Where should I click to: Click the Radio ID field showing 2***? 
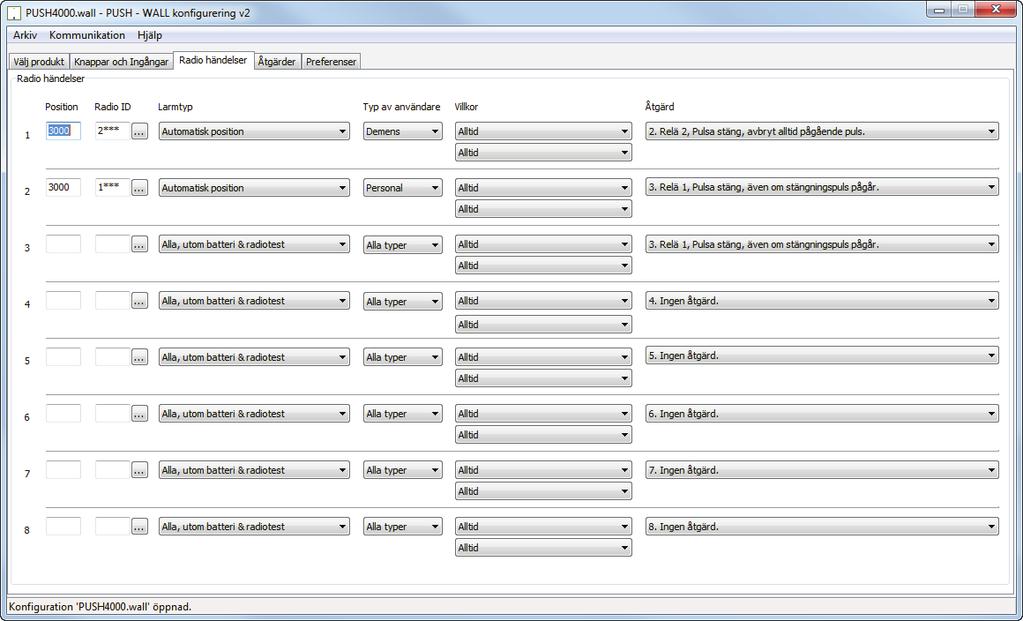112,130
